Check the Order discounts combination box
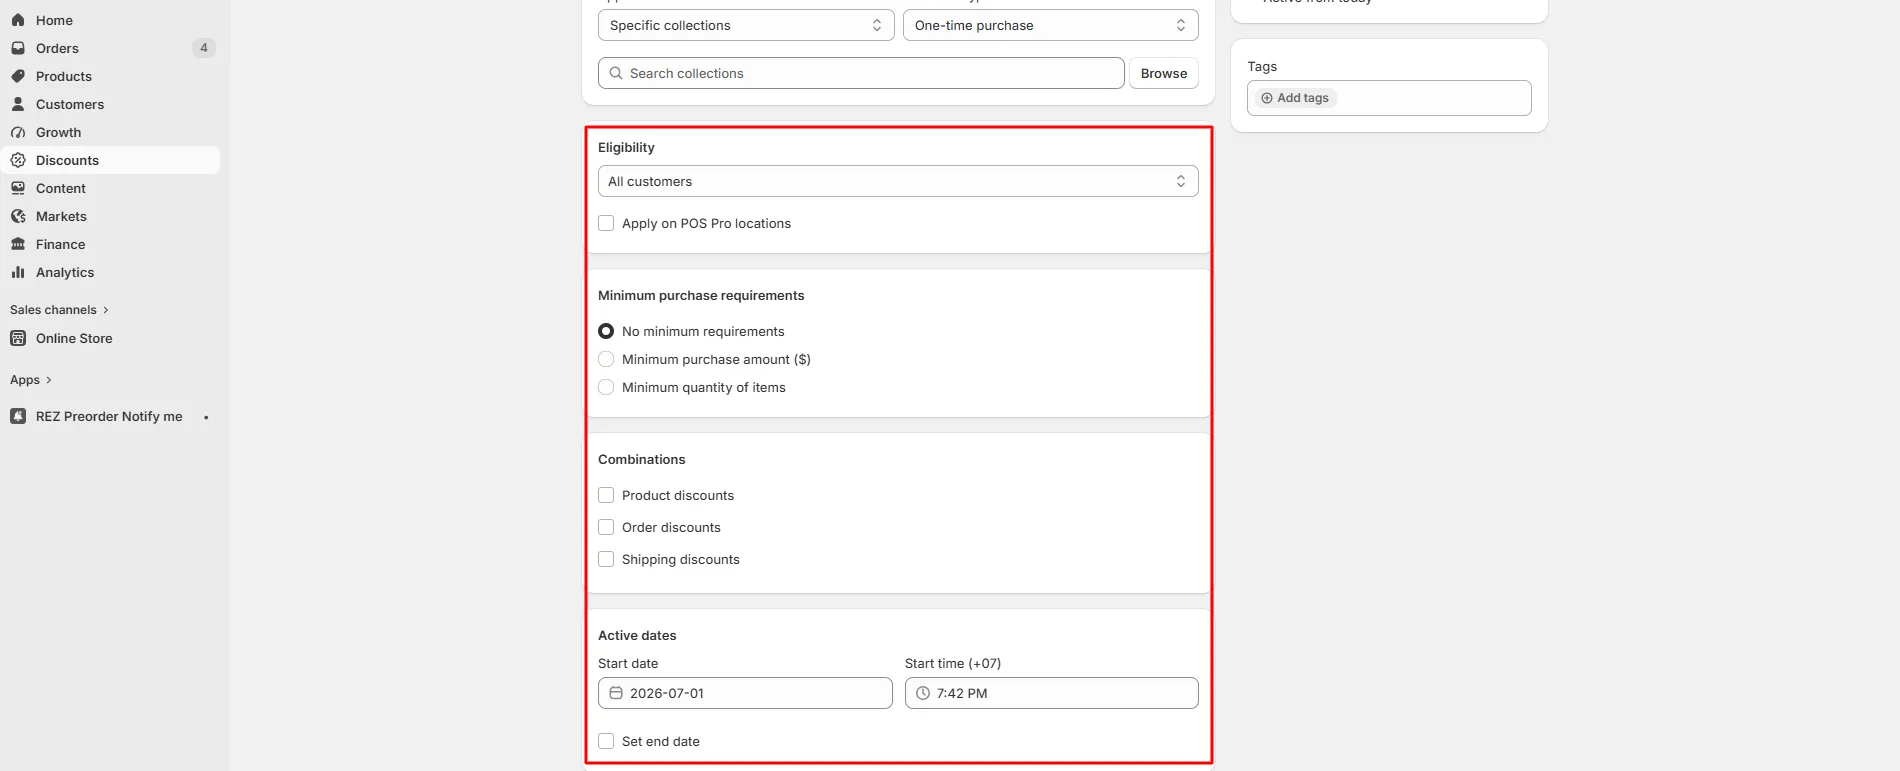 [x=606, y=527]
